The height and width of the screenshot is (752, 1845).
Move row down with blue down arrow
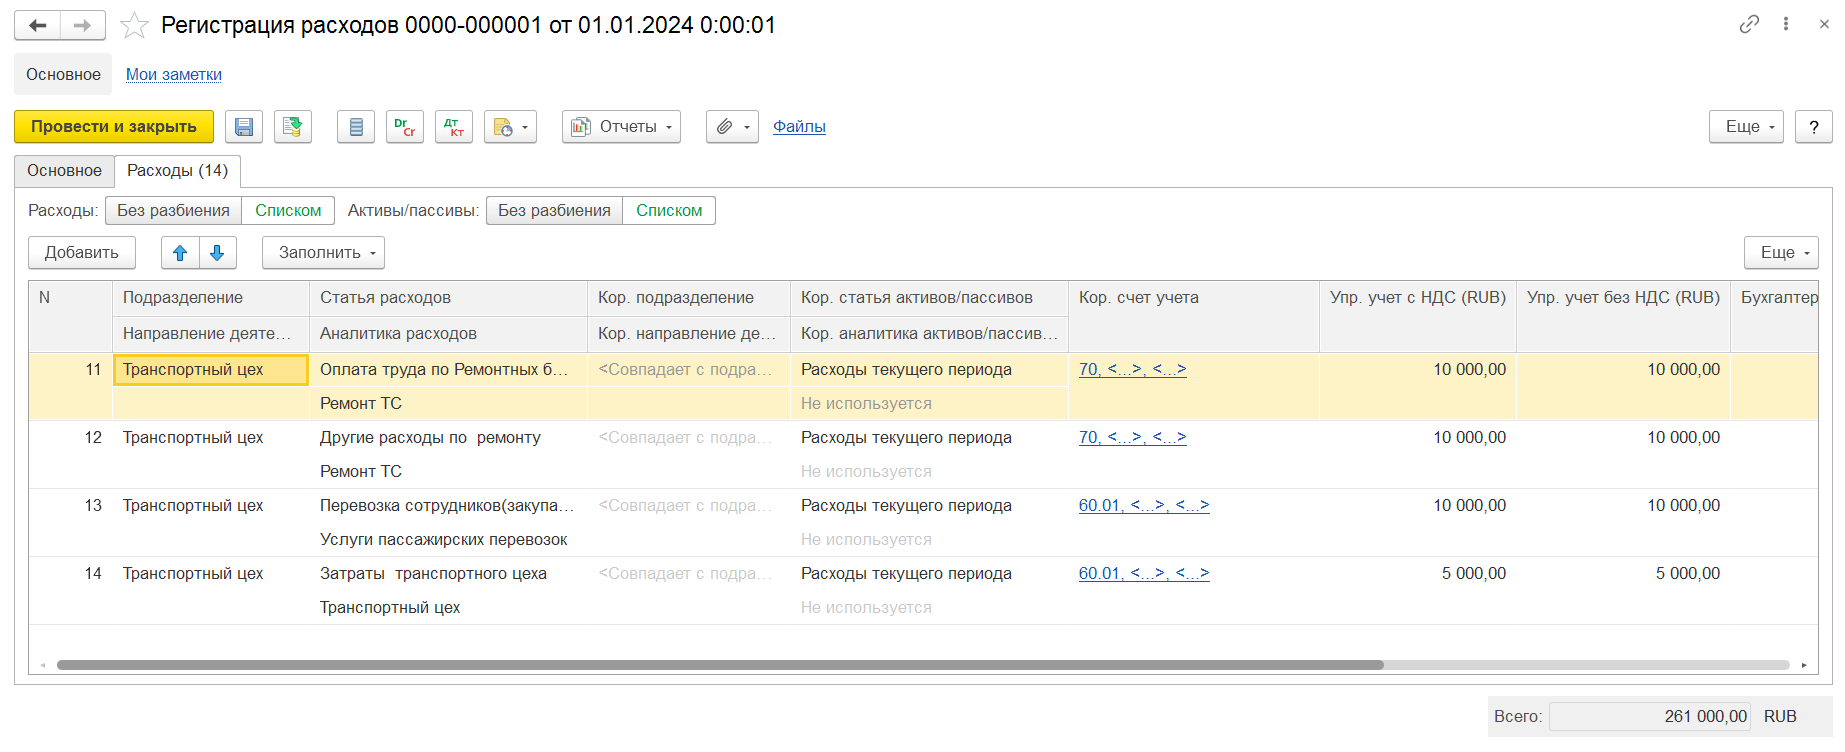(x=218, y=253)
